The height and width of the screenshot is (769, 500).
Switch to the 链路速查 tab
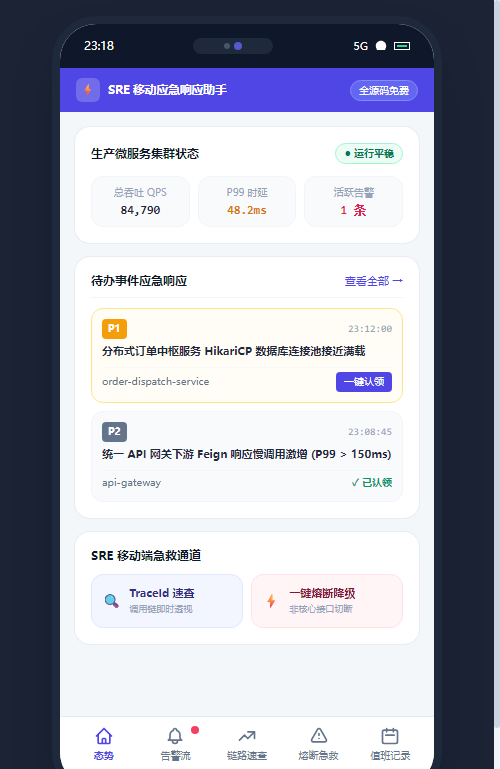click(x=247, y=743)
